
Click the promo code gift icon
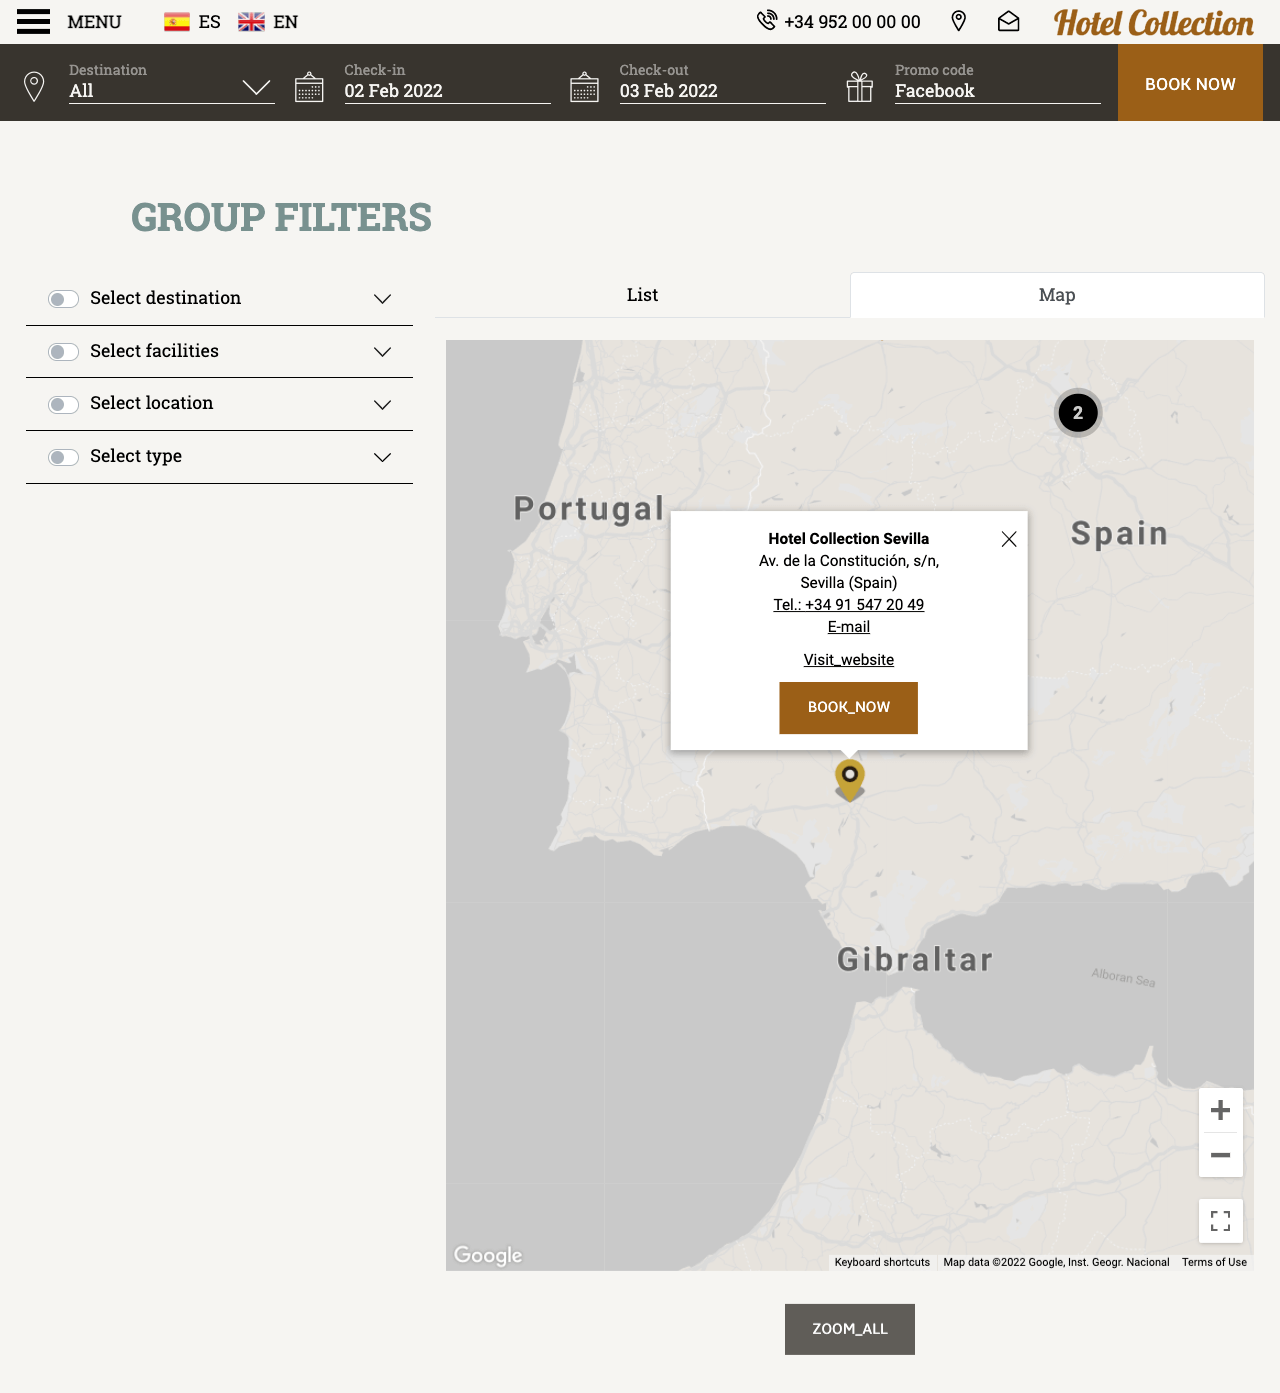tap(860, 87)
